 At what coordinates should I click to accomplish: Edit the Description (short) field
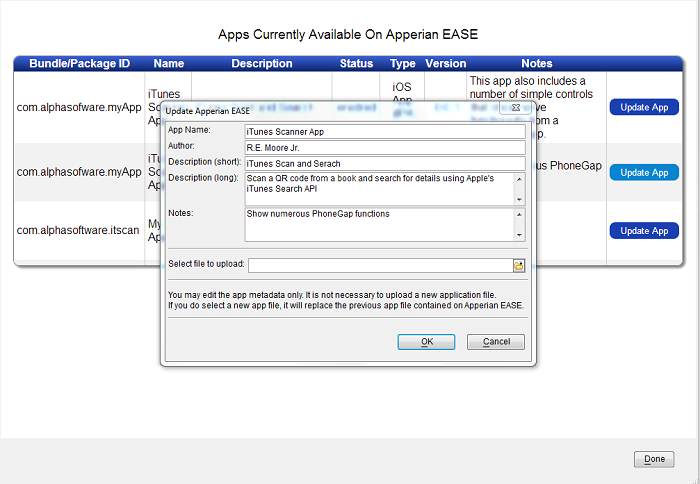tap(385, 164)
